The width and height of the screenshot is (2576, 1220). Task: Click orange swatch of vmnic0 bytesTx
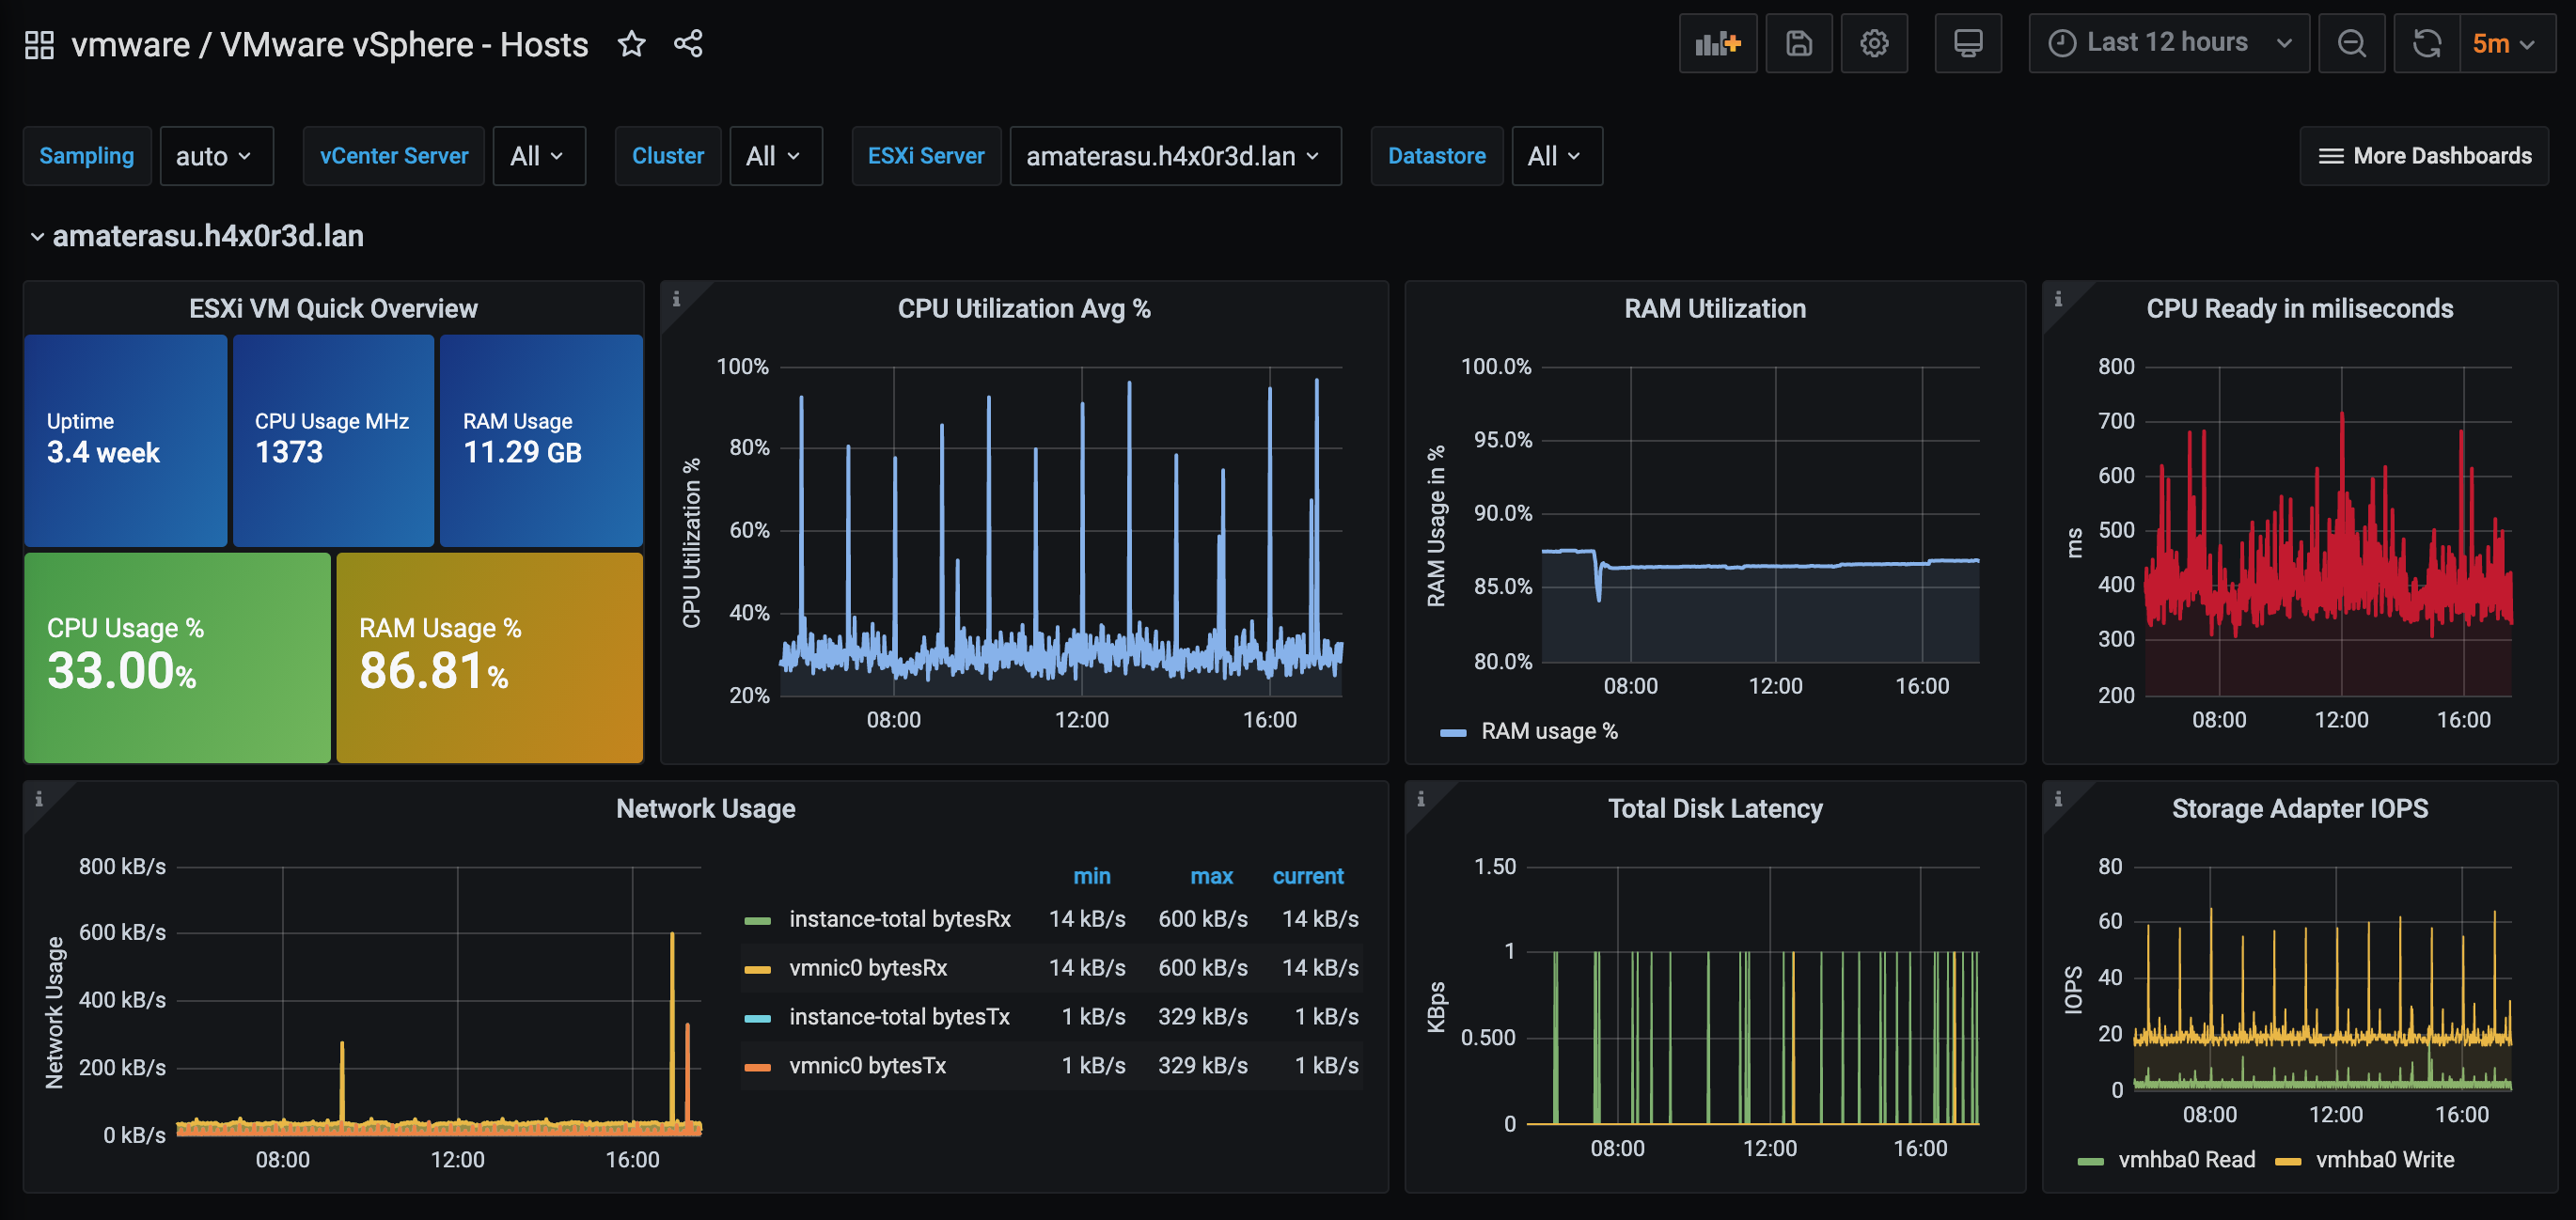[x=758, y=1067]
